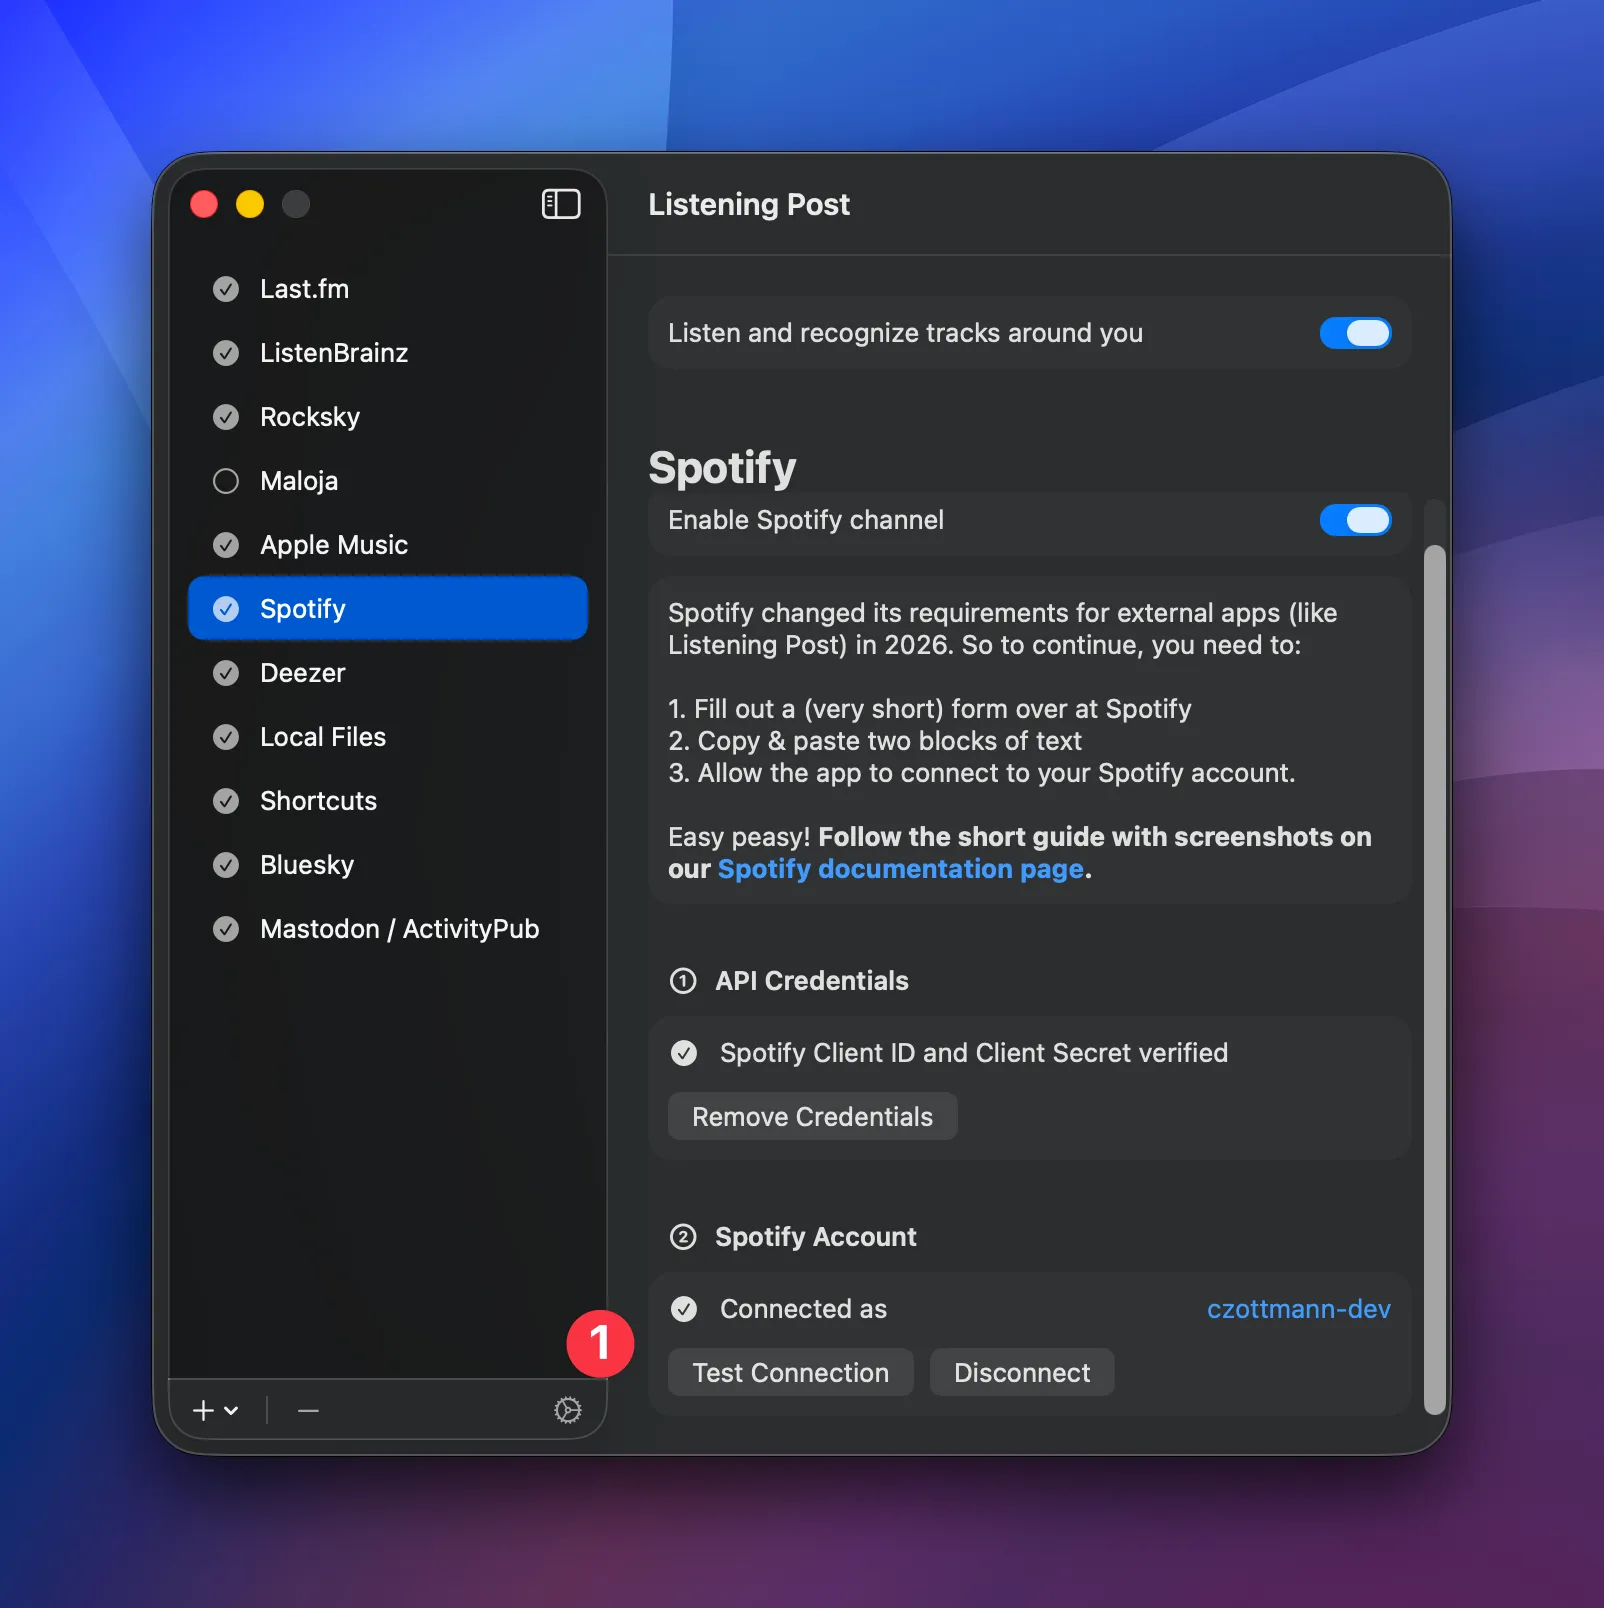Open the Spotify documentation page link
The image size is (1604, 1608).
click(x=900, y=869)
